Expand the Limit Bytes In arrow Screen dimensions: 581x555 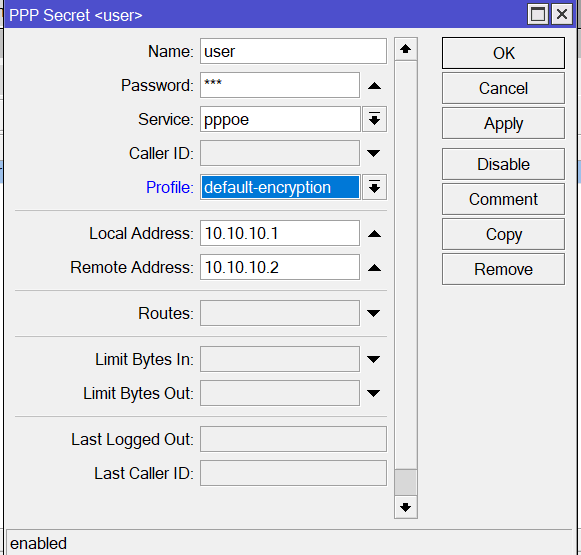click(x=374, y=359)
